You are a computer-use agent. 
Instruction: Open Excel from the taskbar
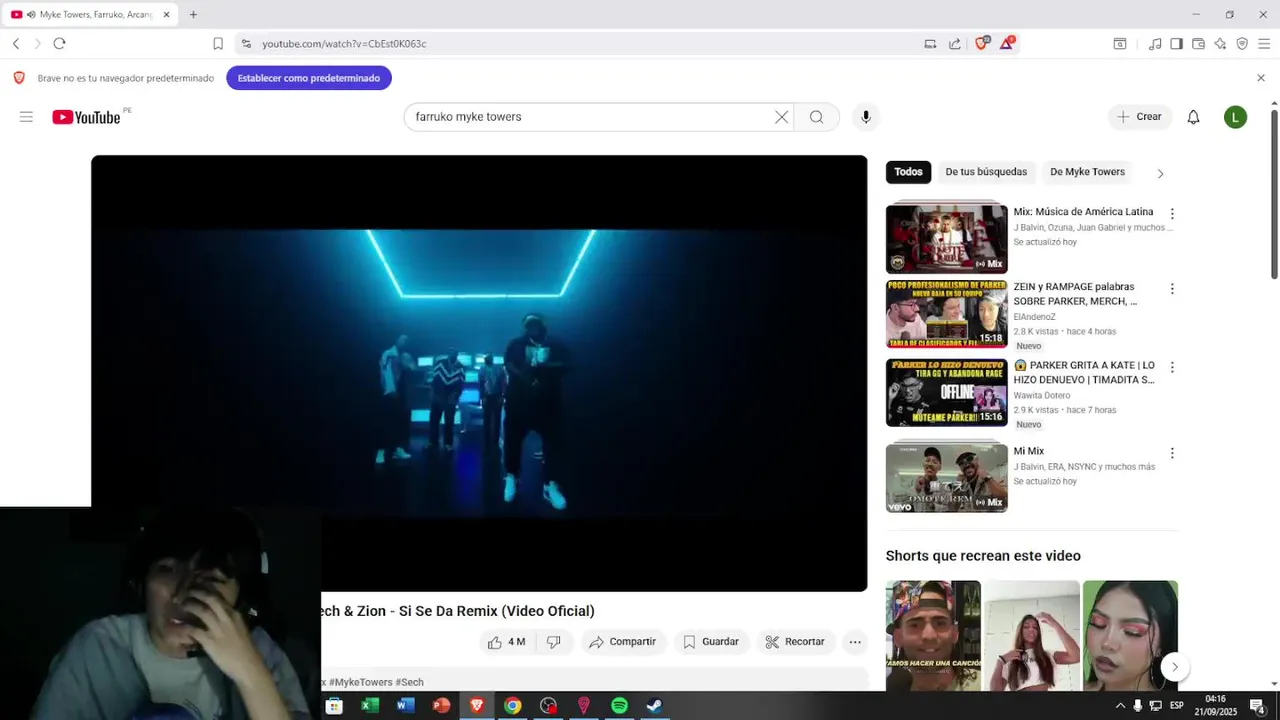pos(370,706)
